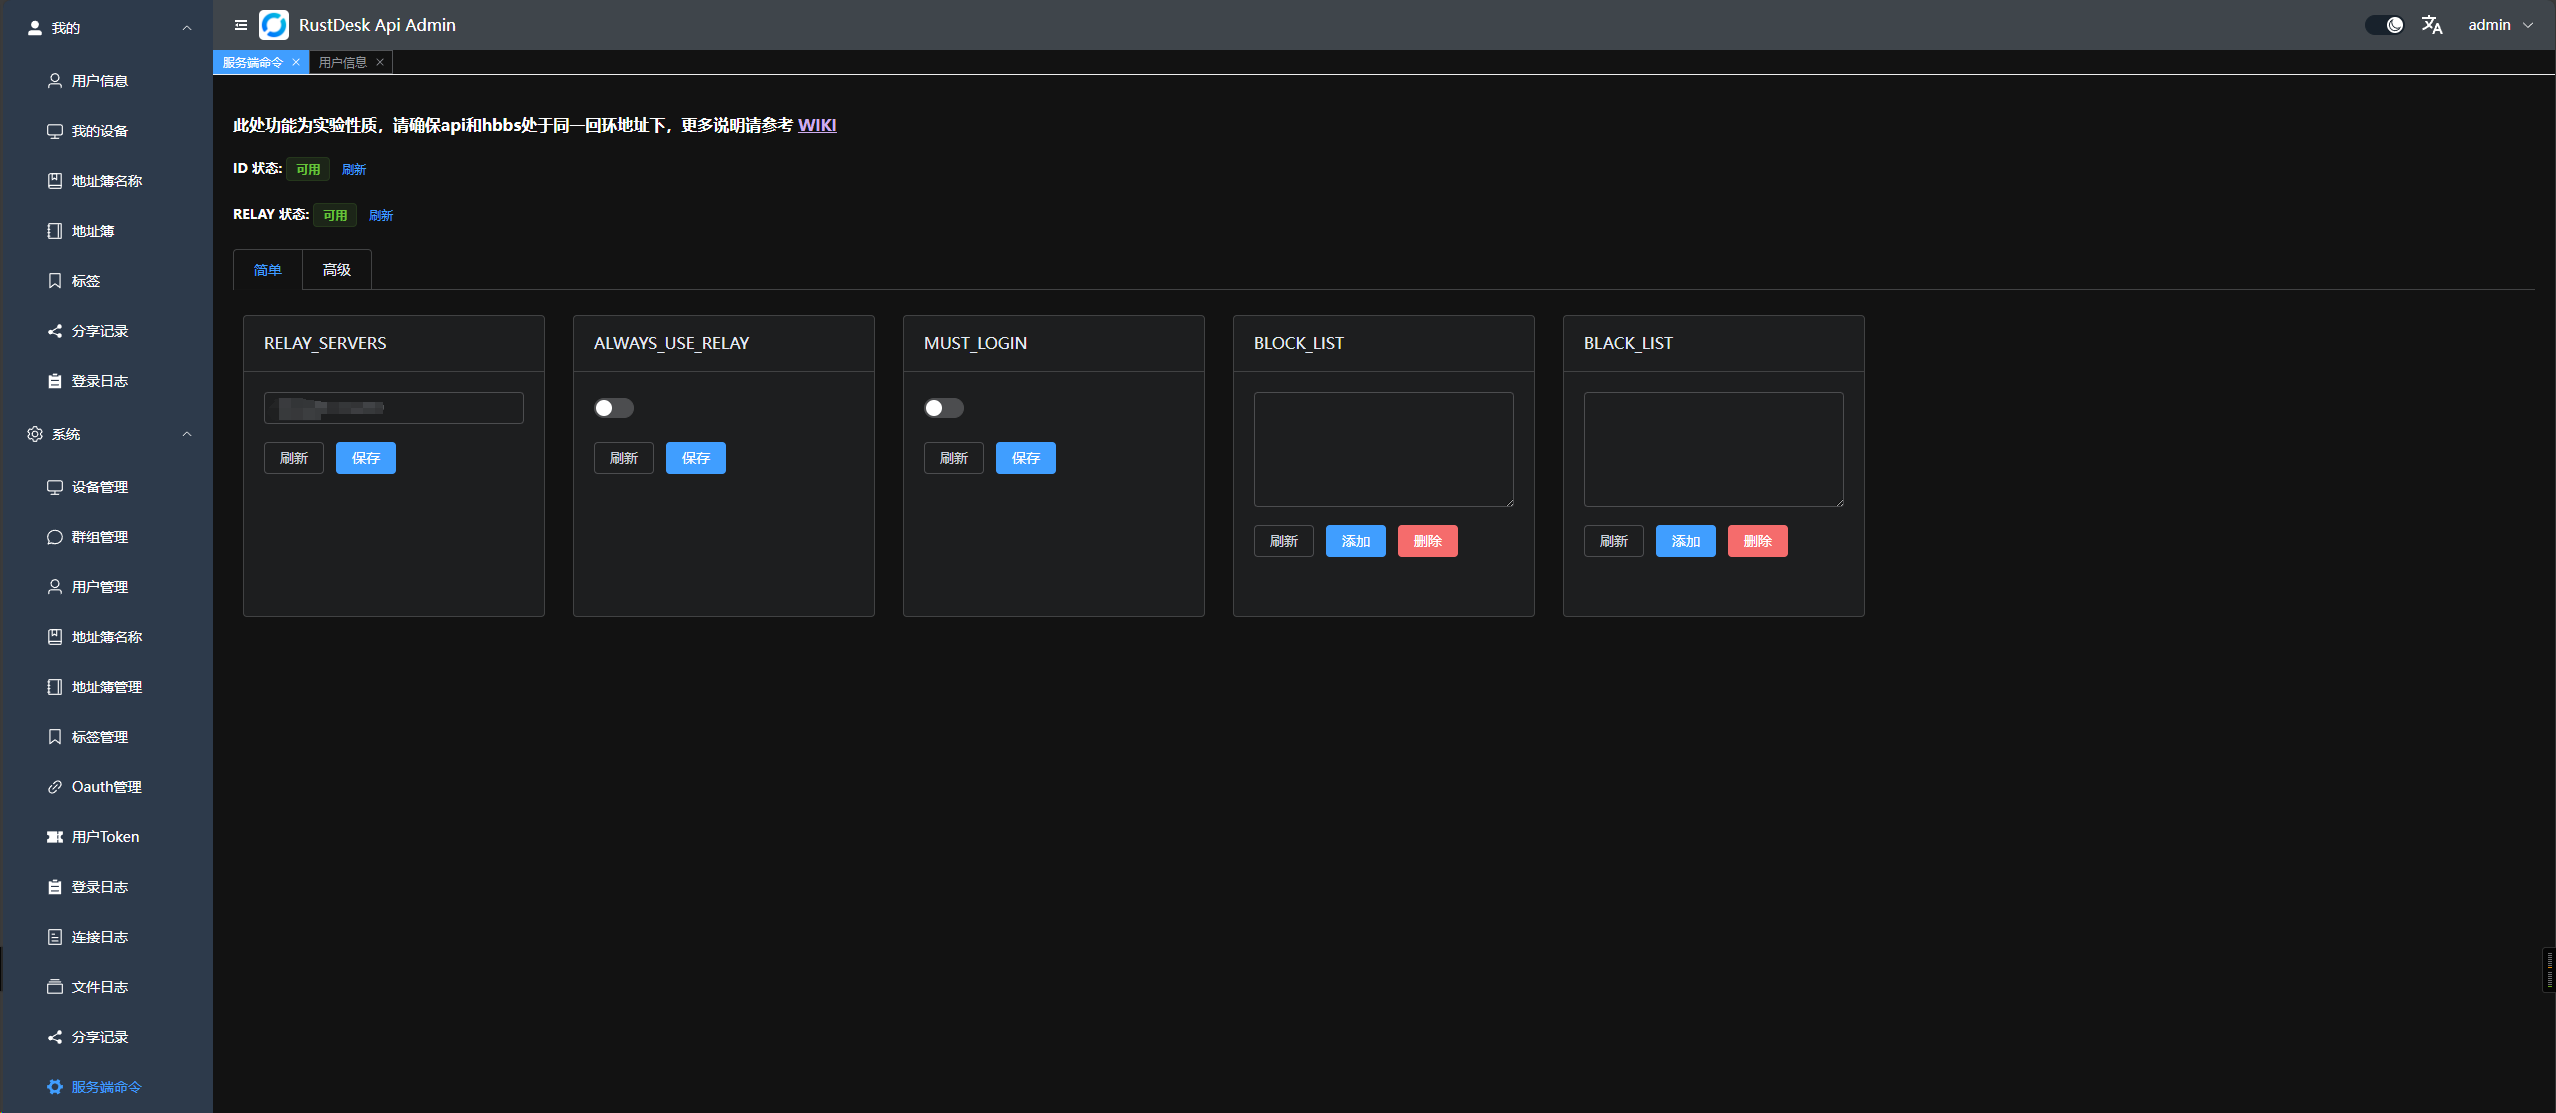Collapse the 系统 sidebar section

tap(186, 434)
